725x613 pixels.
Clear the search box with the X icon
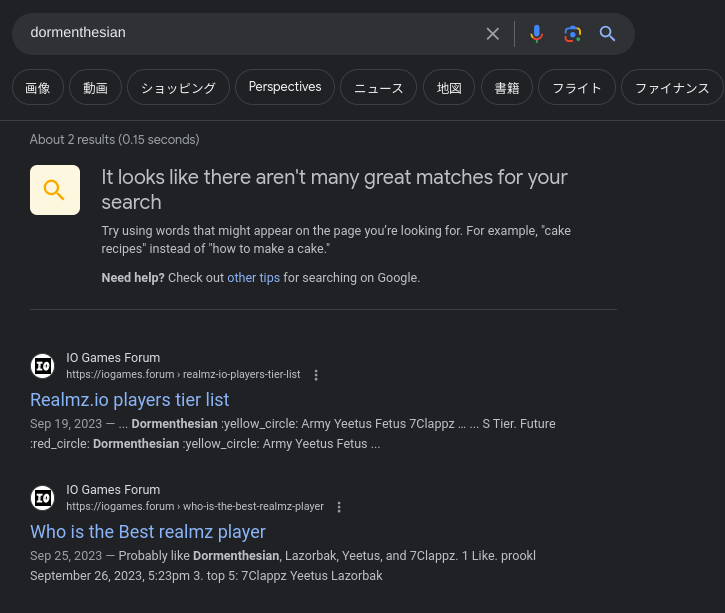pos(492,34)
